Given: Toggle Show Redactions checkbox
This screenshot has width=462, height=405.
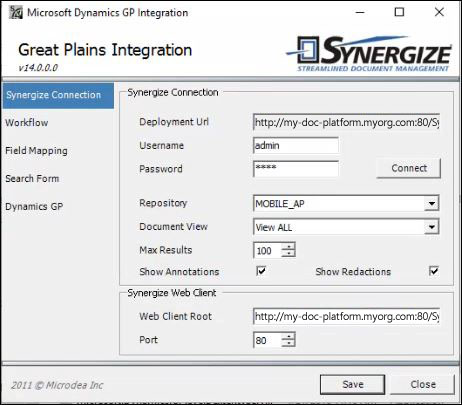Looking at the screenshot, I should click(x=434, y=271).
